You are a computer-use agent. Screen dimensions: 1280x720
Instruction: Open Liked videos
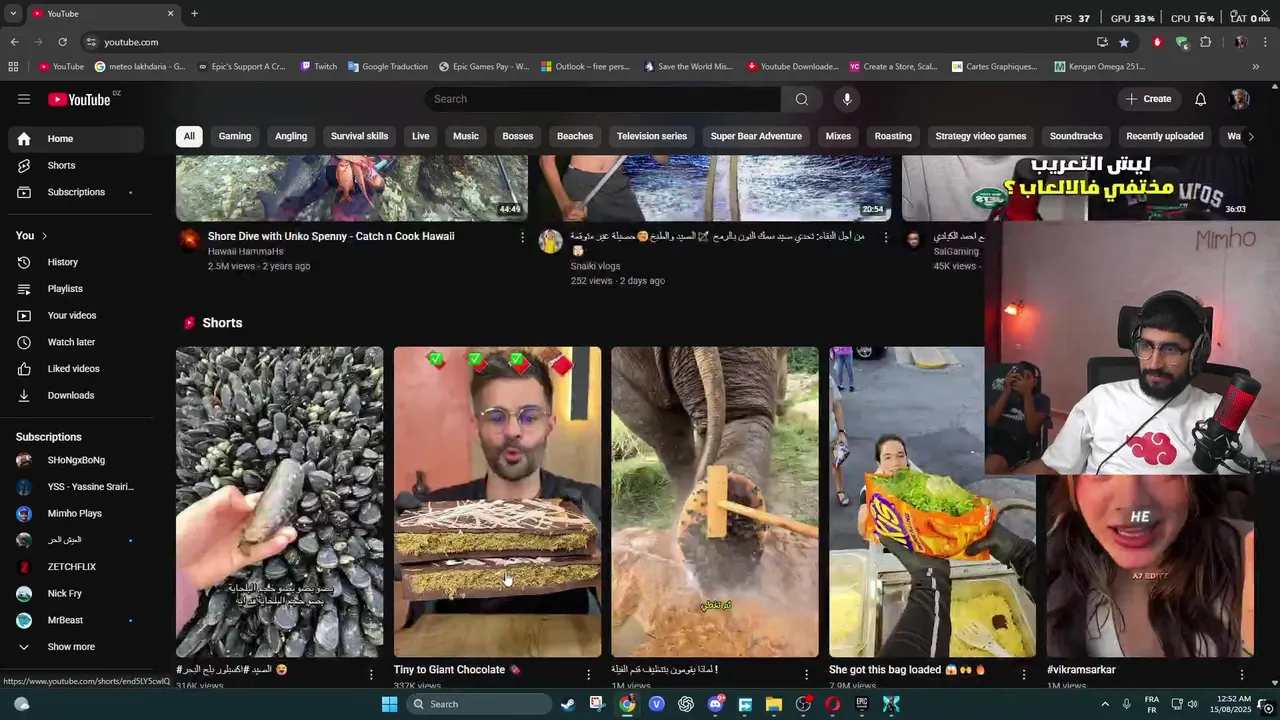76,369
